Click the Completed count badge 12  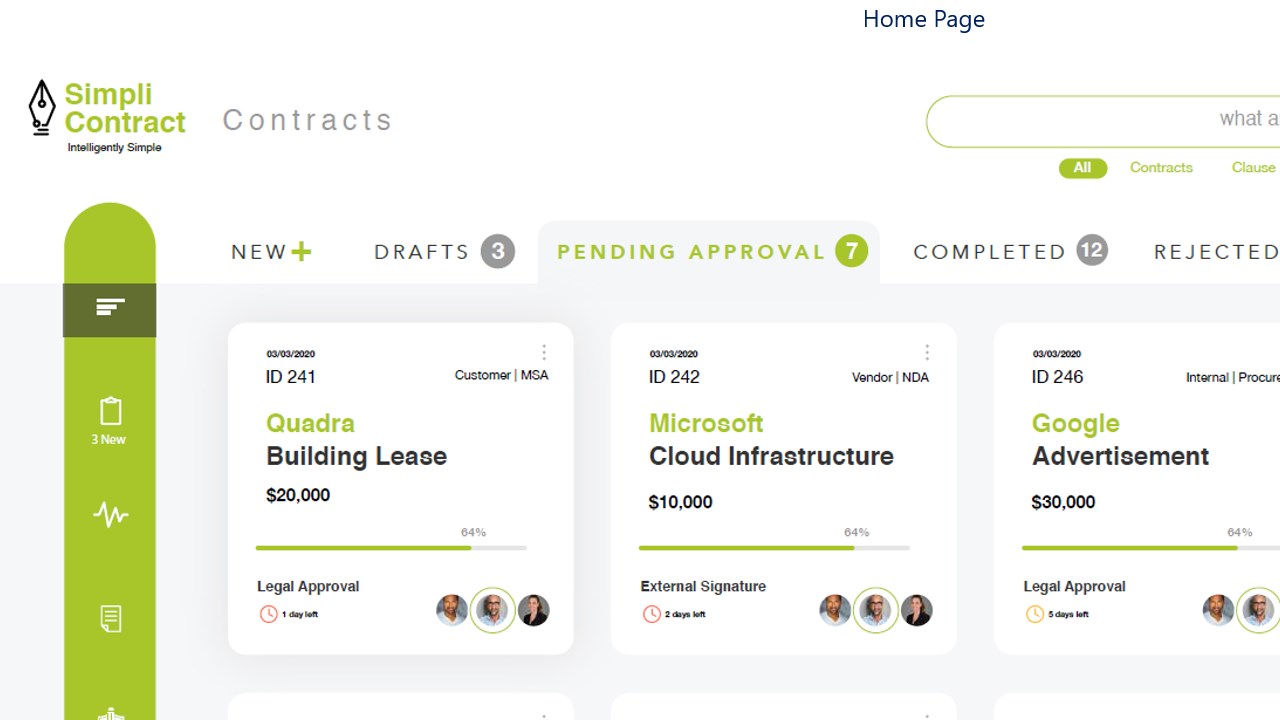1092,250
